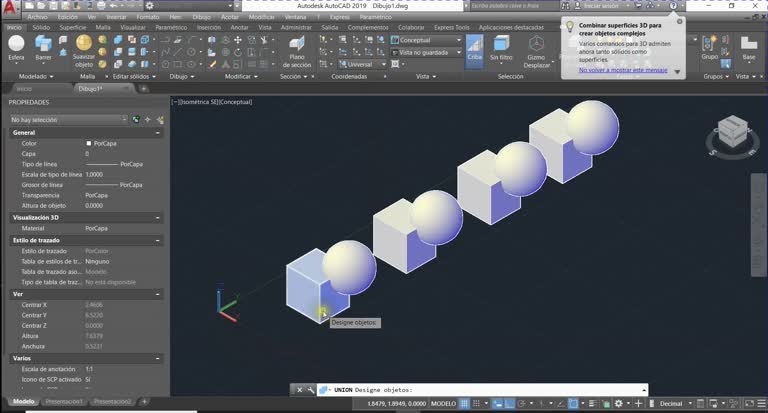The width and height of the screenshot is (768, 413).
Task: Click the viewport label Isométrica SE
Action: [x=199, y=102]
